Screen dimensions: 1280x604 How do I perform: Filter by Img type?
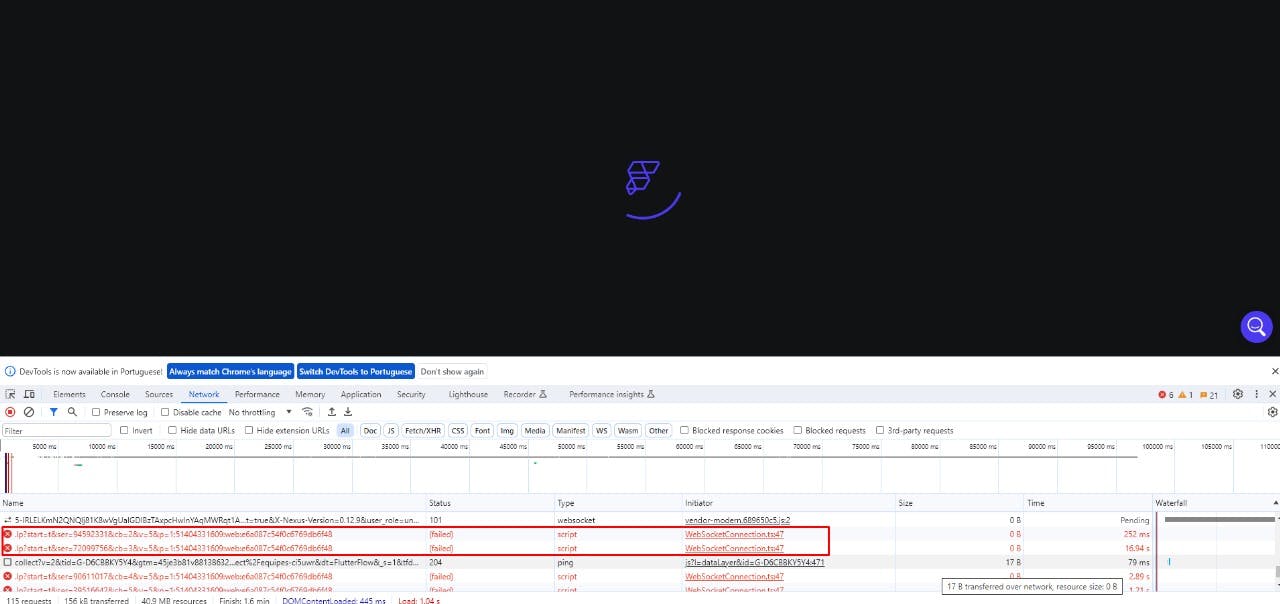point(507,431)
